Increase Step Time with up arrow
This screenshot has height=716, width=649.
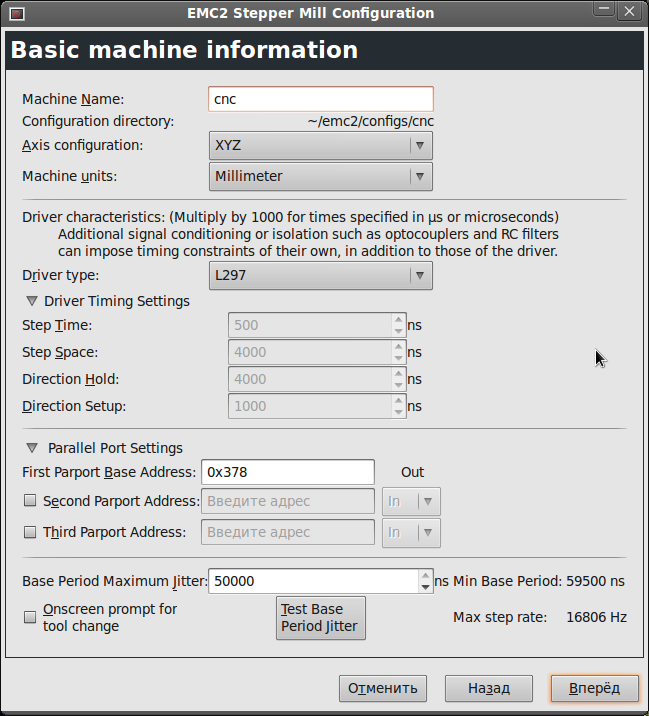pos(399,320)
